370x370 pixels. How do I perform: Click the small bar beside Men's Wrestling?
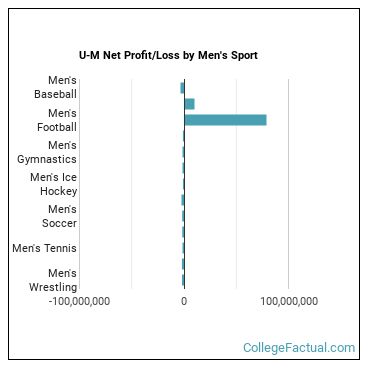pos(183,280)
